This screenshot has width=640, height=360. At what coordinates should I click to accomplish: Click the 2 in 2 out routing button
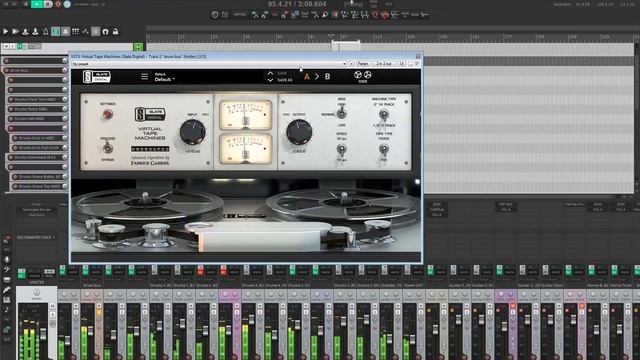click(x=384, y=64)
